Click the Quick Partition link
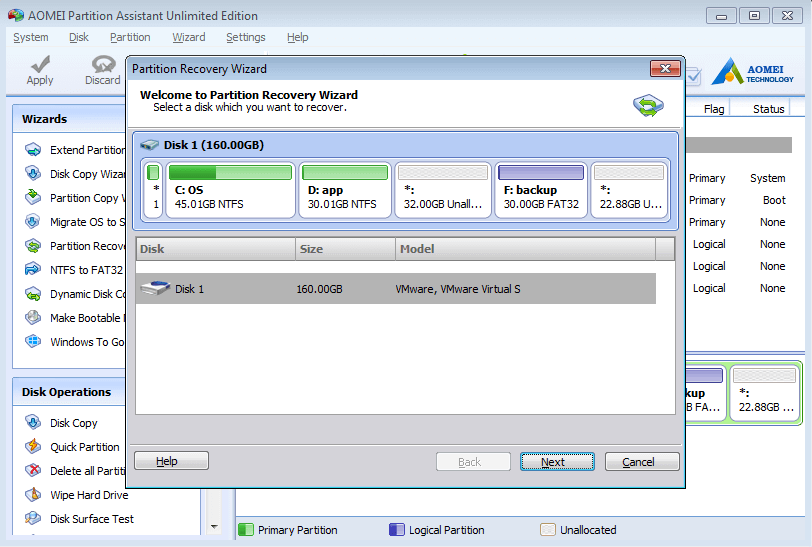812x547 pixels. [85, 447]
